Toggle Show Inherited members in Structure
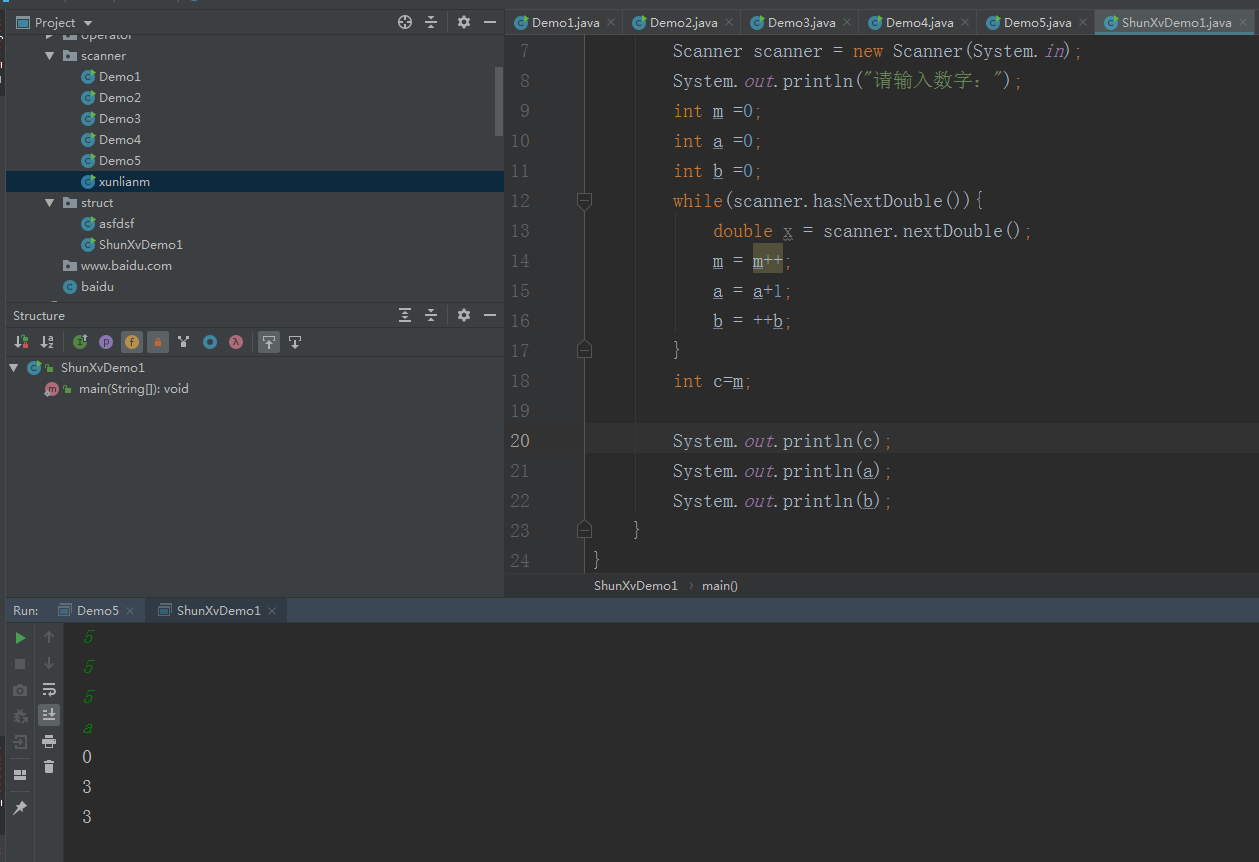The image size is (1259, 862). point(80,342)
